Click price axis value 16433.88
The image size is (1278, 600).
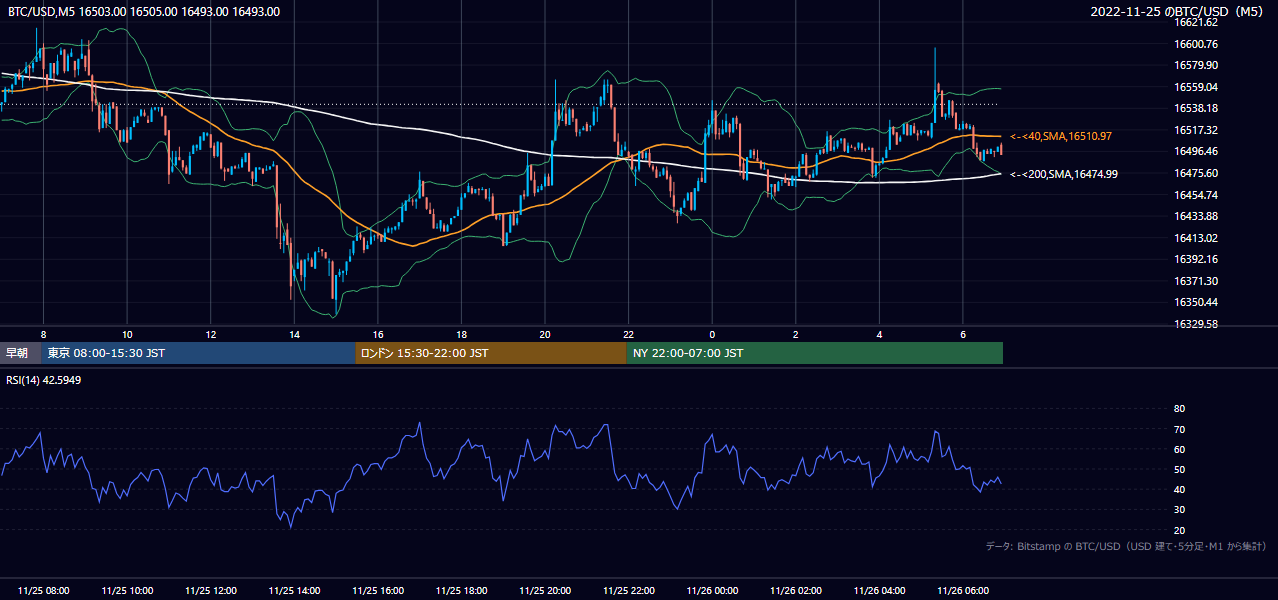pyautogui.click(x=1196, y=216)
